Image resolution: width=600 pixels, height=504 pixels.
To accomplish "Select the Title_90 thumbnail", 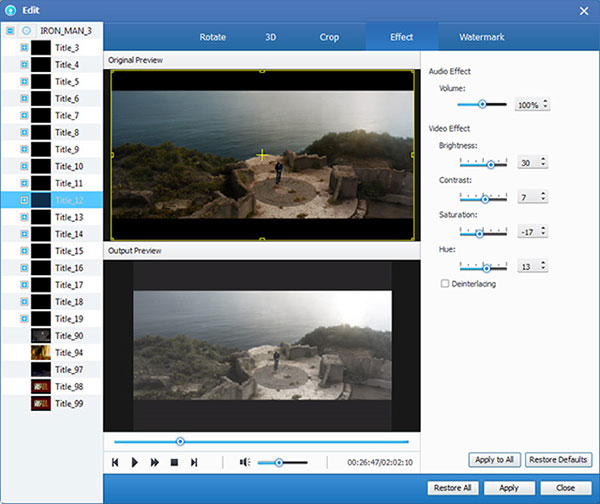I will [41, 336].
